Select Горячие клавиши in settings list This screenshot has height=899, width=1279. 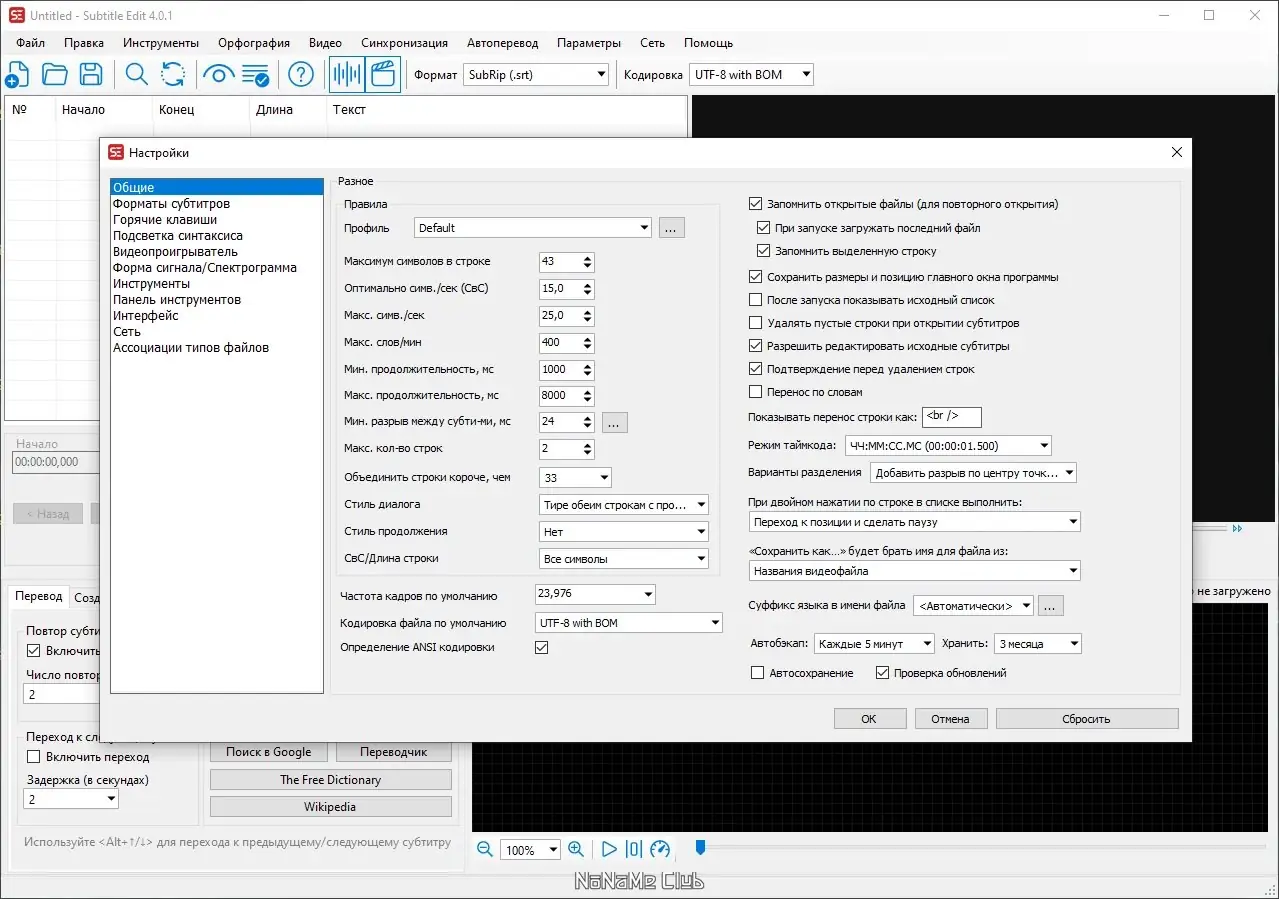point(165,220)
